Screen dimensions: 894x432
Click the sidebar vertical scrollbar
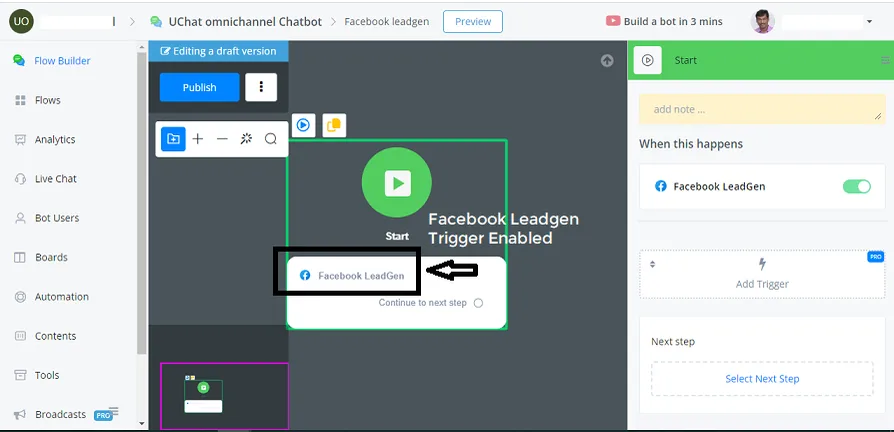pyautogui.click(x=142, y=202)
